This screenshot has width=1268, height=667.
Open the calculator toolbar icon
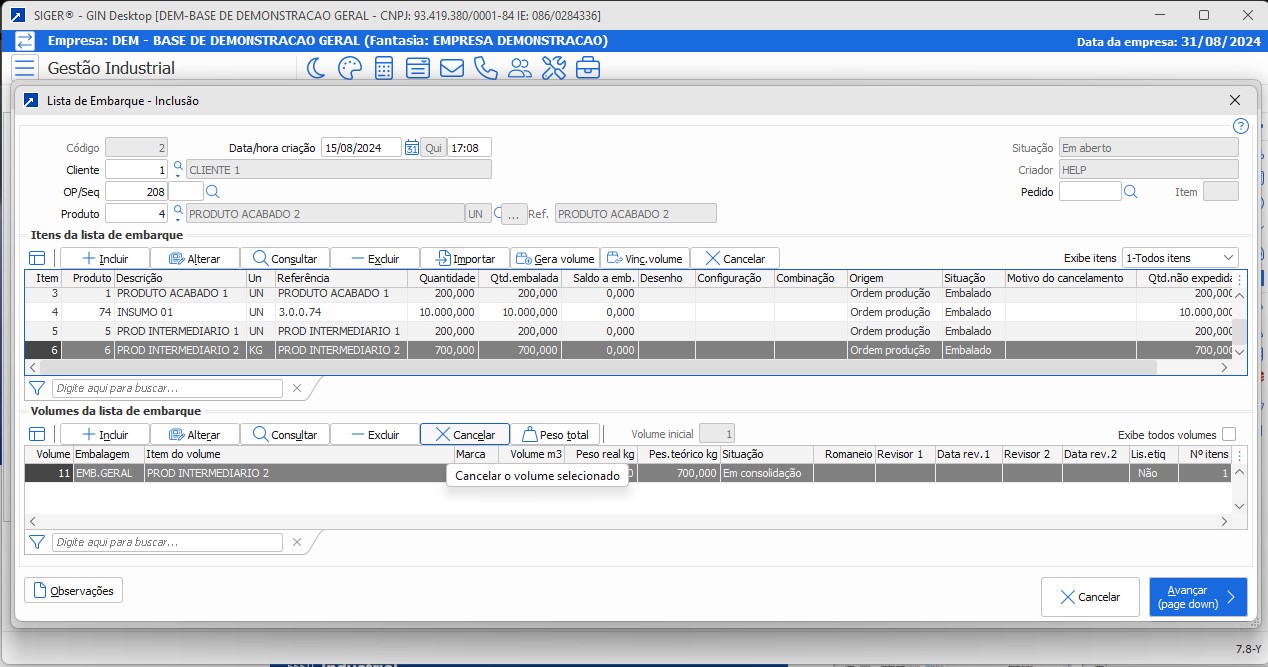(x=383, y=68)
